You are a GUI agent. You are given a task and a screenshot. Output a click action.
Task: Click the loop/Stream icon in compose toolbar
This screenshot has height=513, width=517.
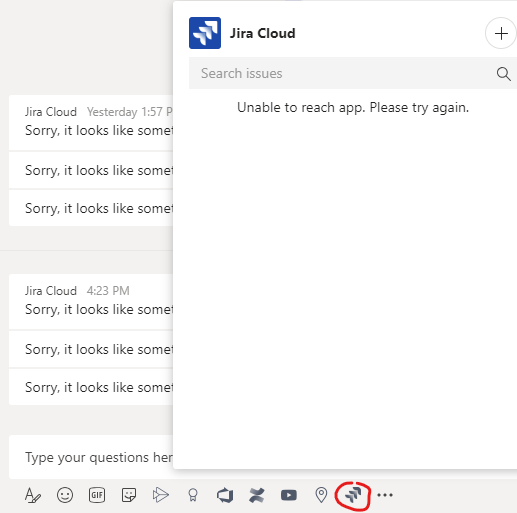point(225,495)
